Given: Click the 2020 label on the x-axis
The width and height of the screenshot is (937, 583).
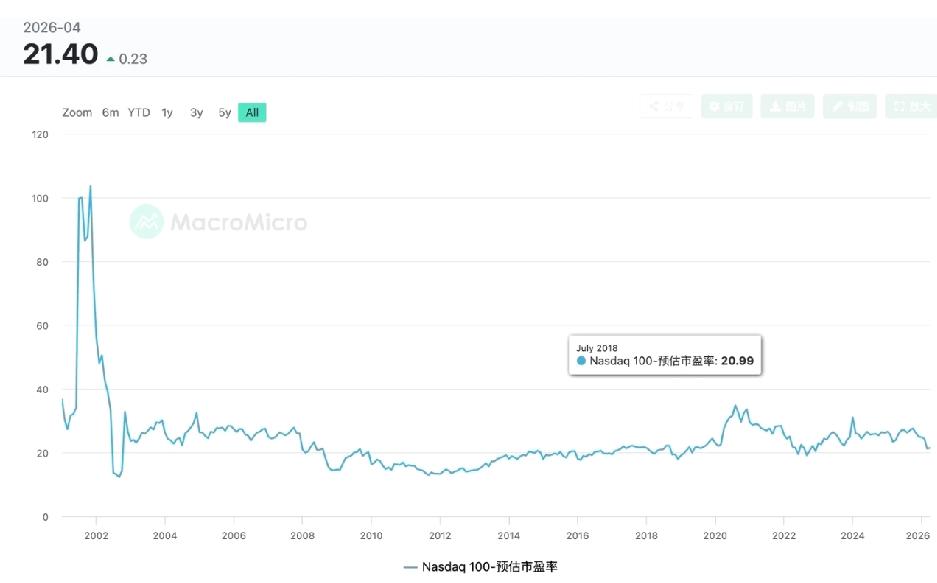Looking at the screenshot, I should click(x=716, y=536).
